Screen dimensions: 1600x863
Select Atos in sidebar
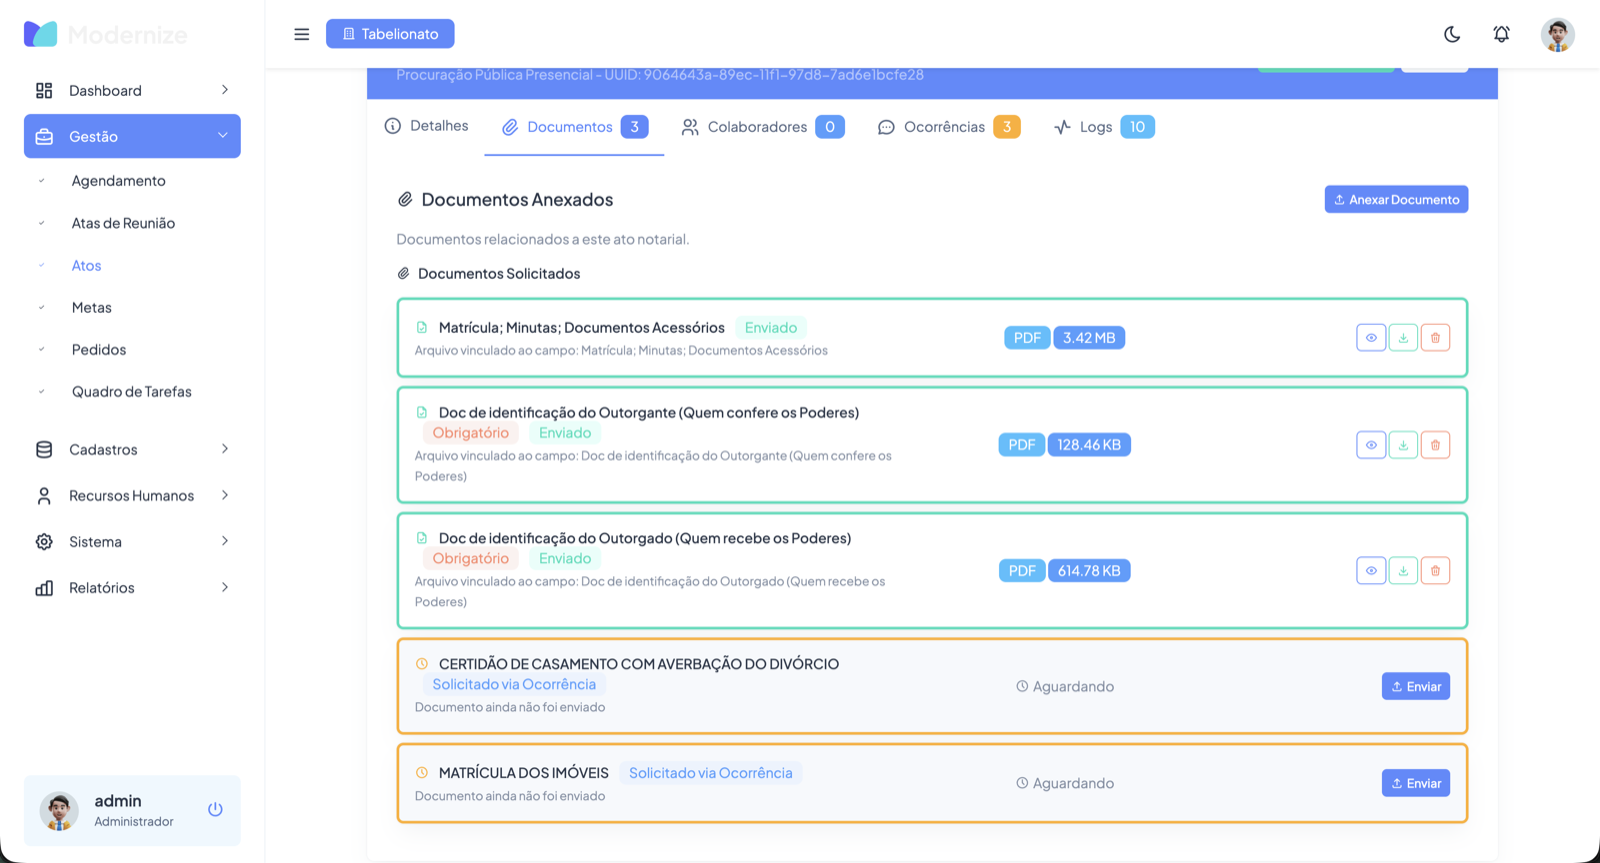click(86, 265)
